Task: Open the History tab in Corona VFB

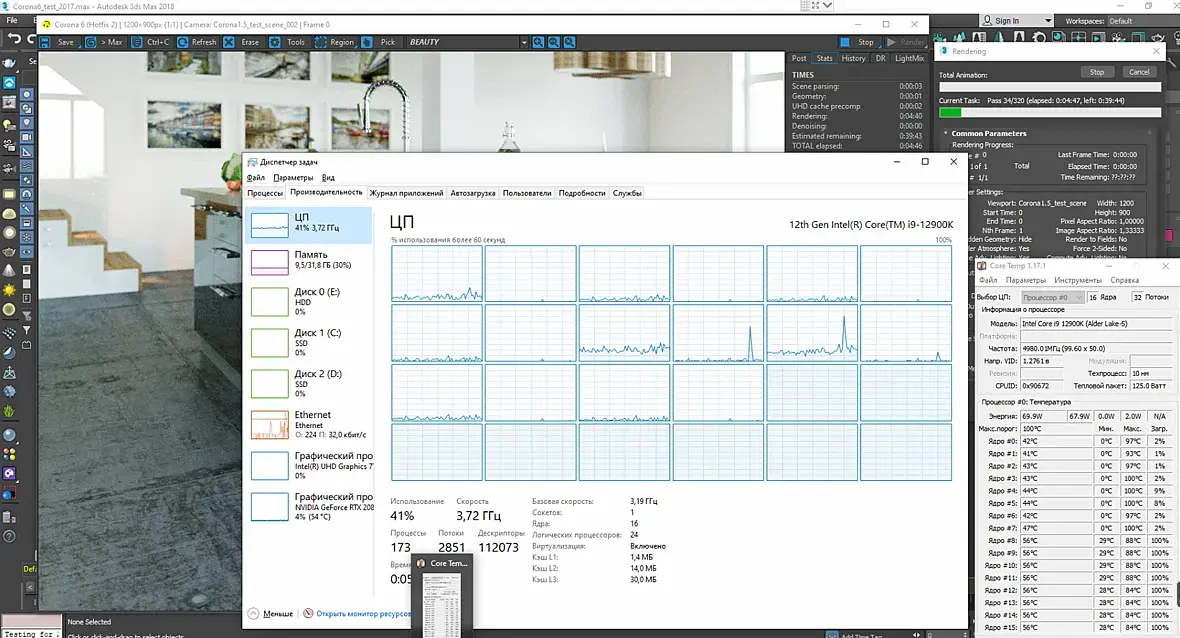Action: point(853,58)
